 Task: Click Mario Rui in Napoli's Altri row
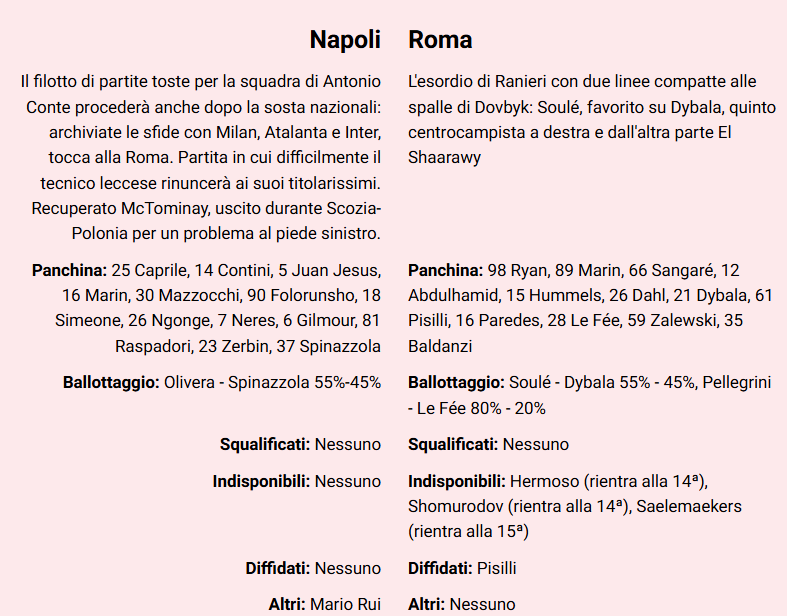[x=345, y=604]
